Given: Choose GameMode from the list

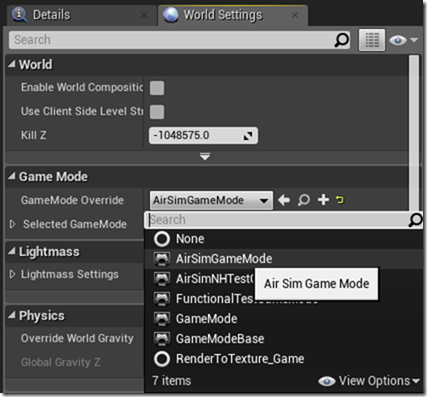Looking at the screenshot, I should click(283, 319).
